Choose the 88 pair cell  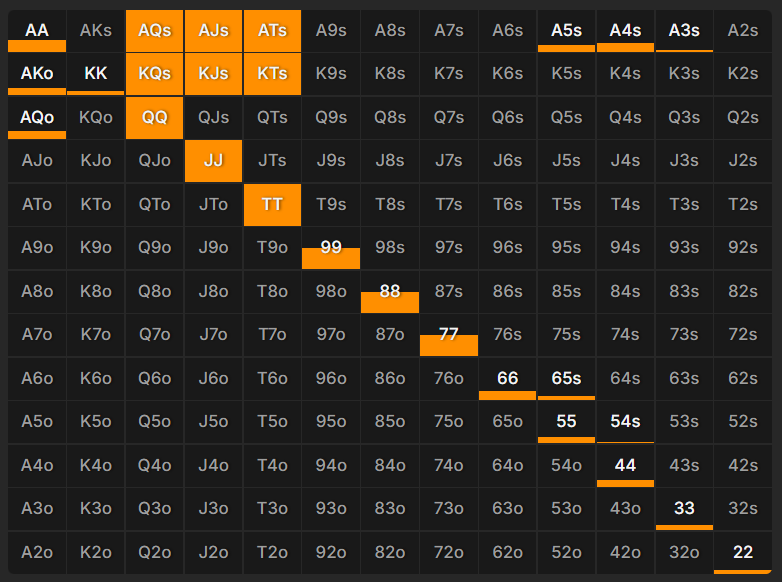390,291
